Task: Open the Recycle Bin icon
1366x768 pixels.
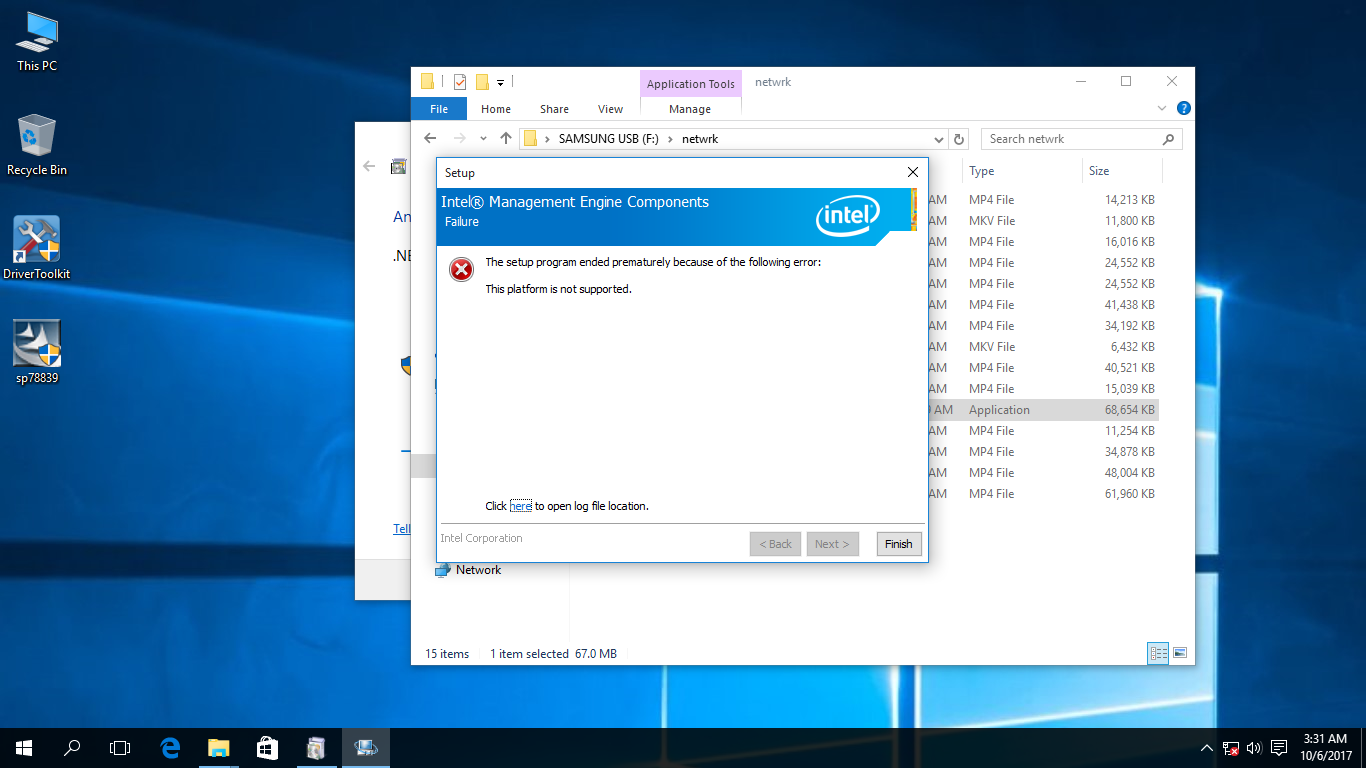Action: coord(37,145)
